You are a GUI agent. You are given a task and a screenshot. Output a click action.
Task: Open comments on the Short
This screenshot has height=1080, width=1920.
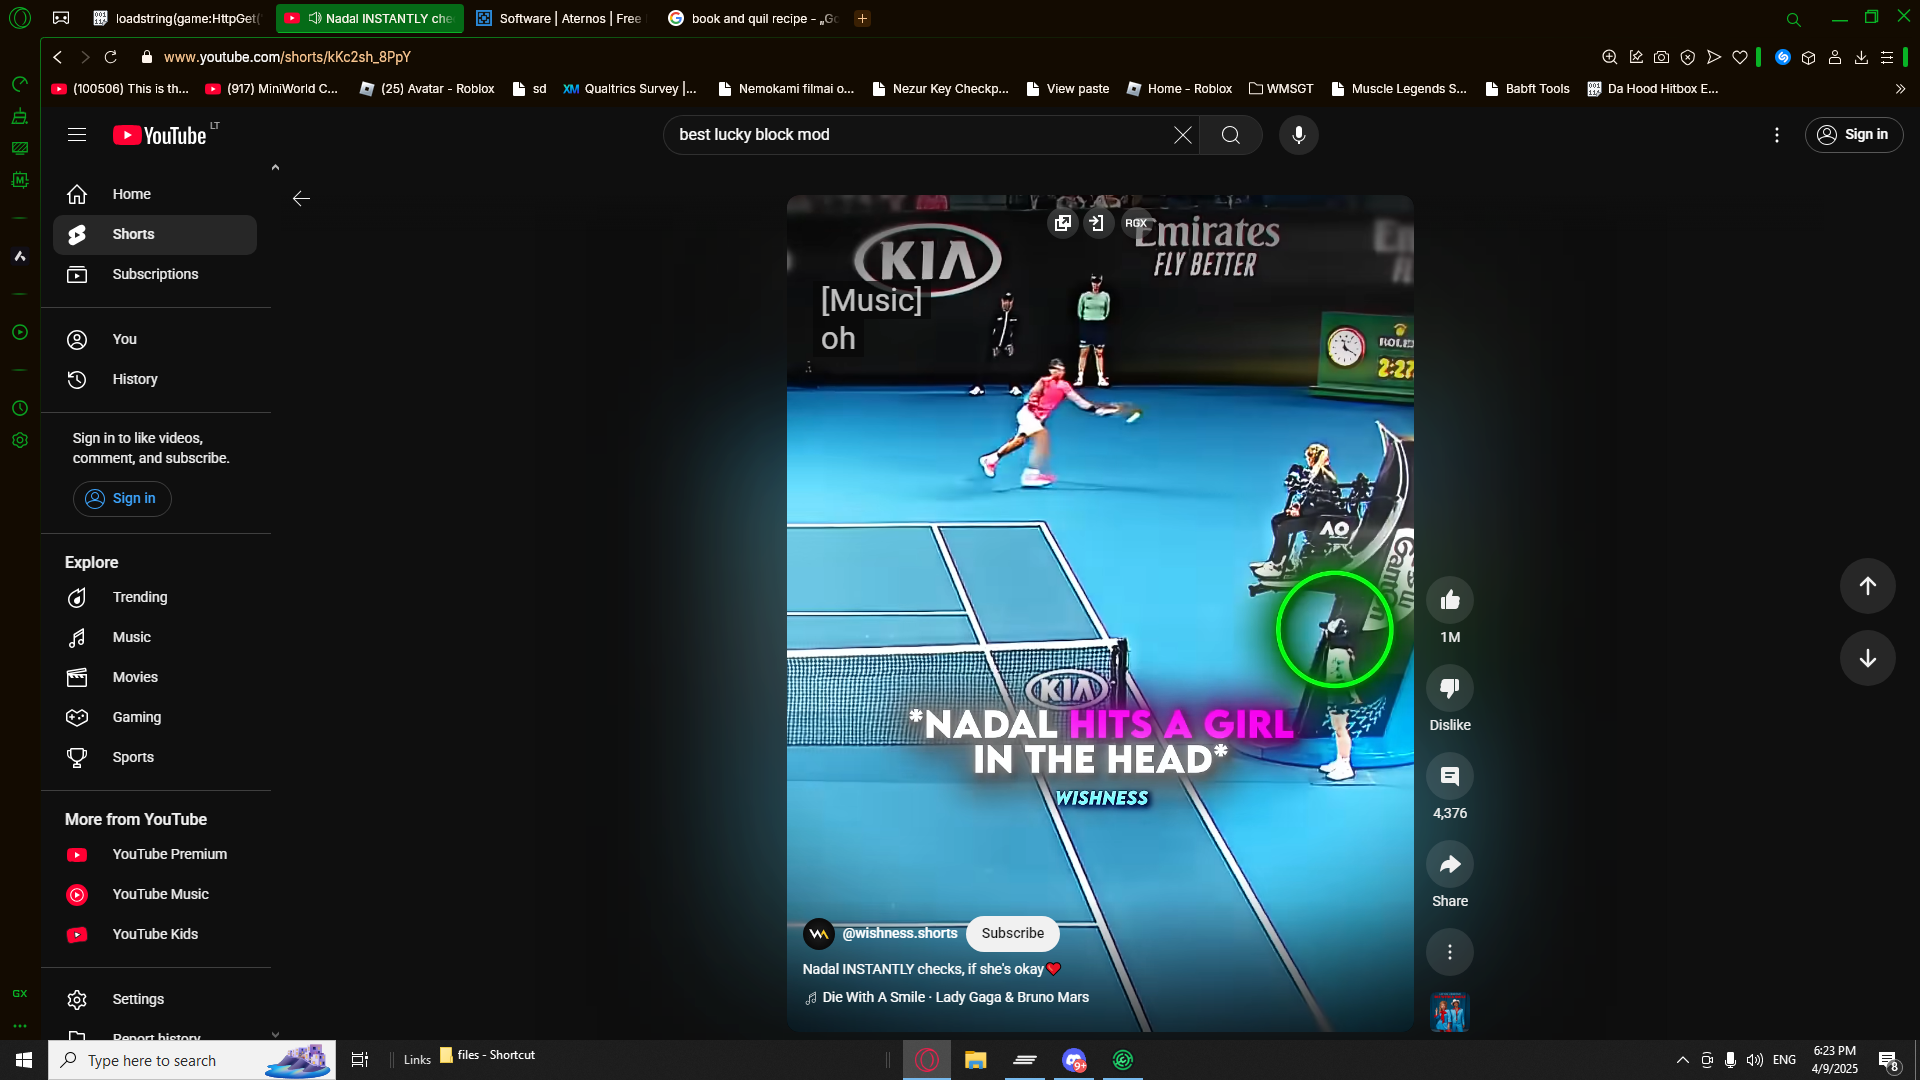pos(1450,776)
